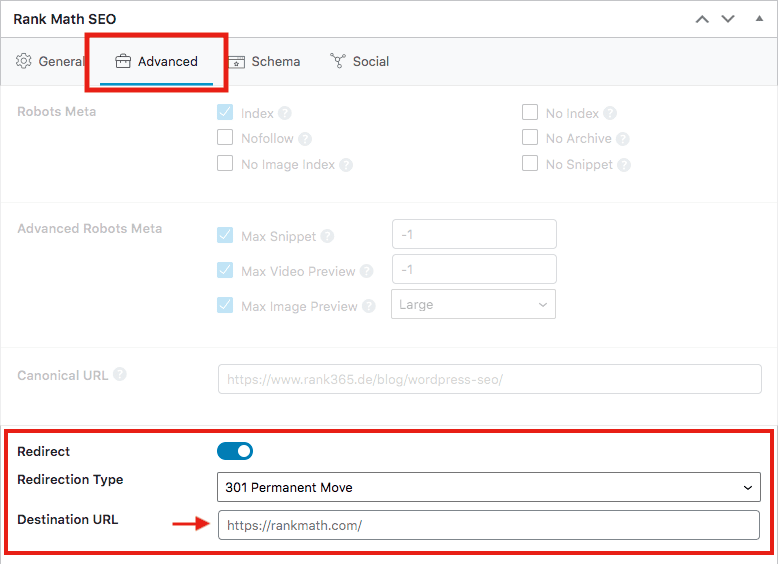Show help for the No Snippet option
This screenshot has width=778, height=564.
[x=624, y=165]
